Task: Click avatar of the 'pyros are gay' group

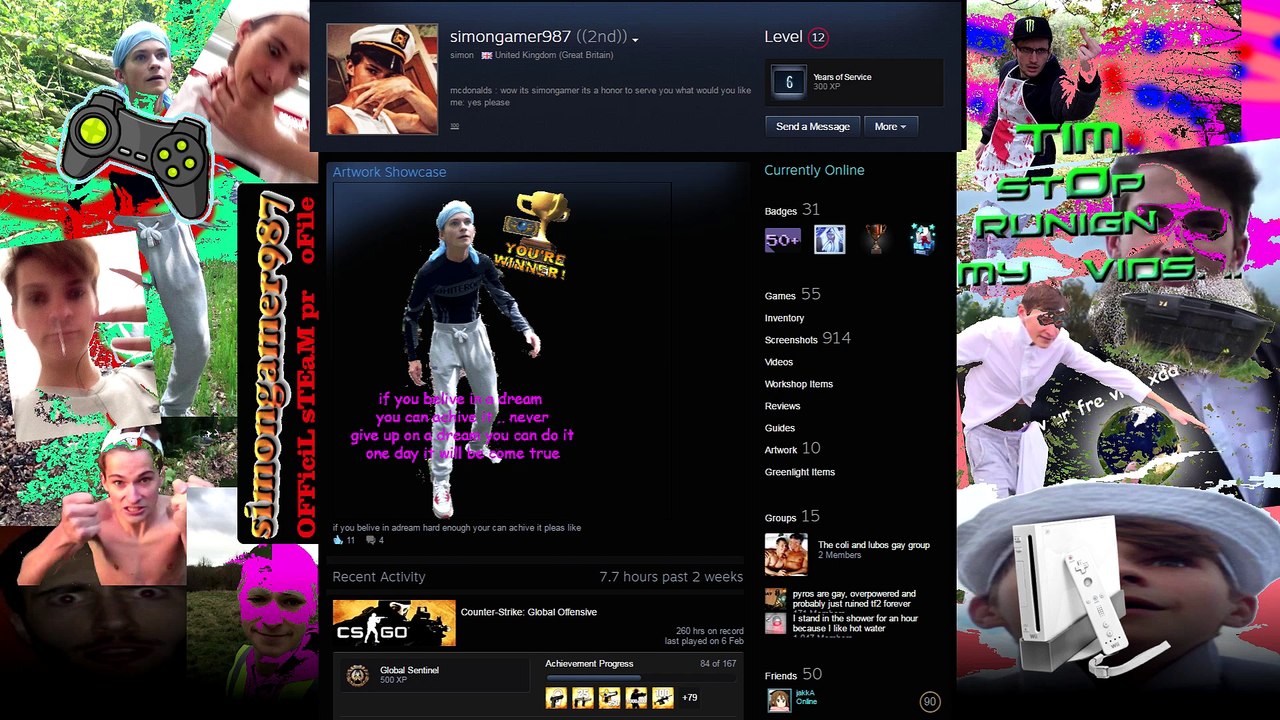Action: (775, 598)
